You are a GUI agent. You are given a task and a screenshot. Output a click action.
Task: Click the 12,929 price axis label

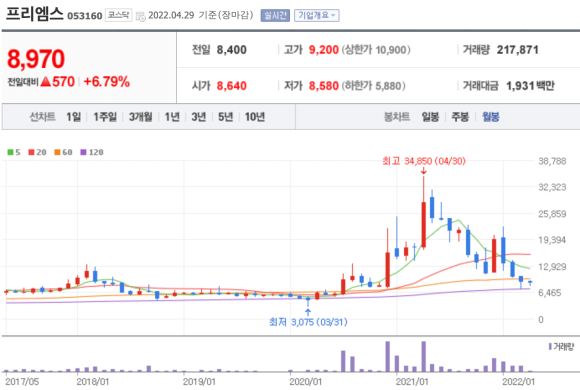[x=552, y=267]
